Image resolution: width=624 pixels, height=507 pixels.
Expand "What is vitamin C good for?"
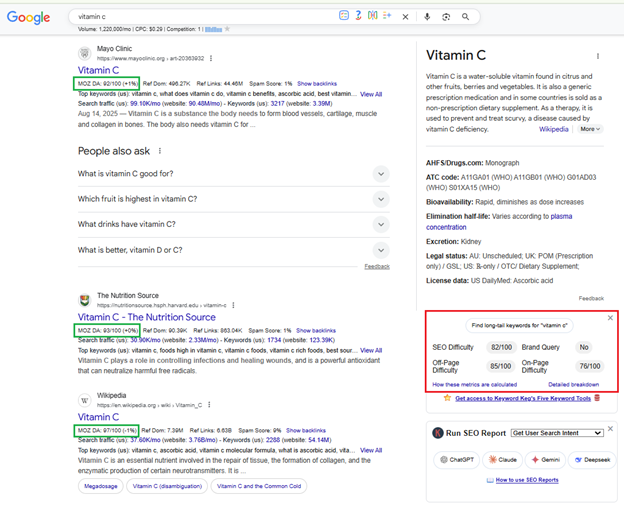380,174
